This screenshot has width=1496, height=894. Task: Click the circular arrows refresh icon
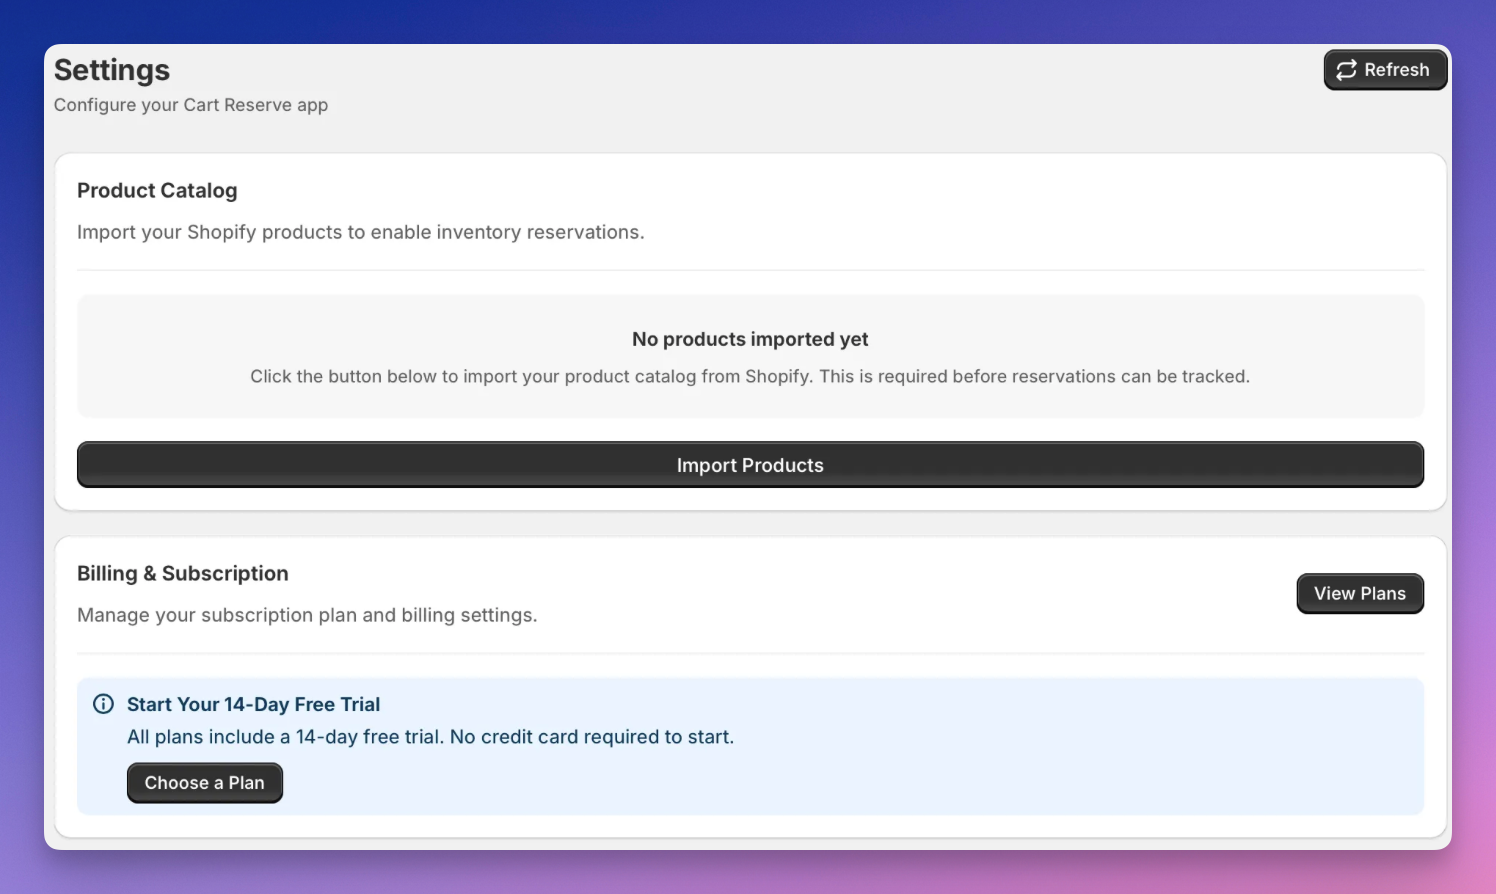point(1346,70)
